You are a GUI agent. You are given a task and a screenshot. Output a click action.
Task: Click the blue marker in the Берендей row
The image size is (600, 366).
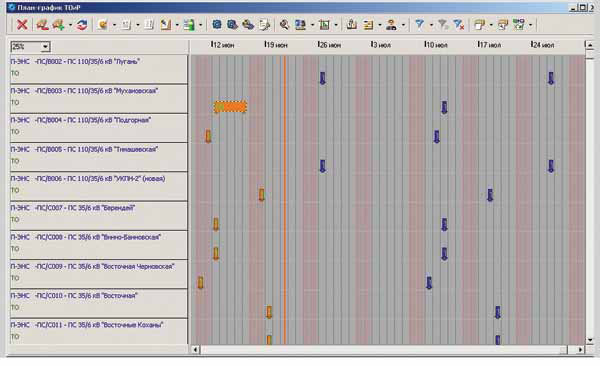coord(444,224)
